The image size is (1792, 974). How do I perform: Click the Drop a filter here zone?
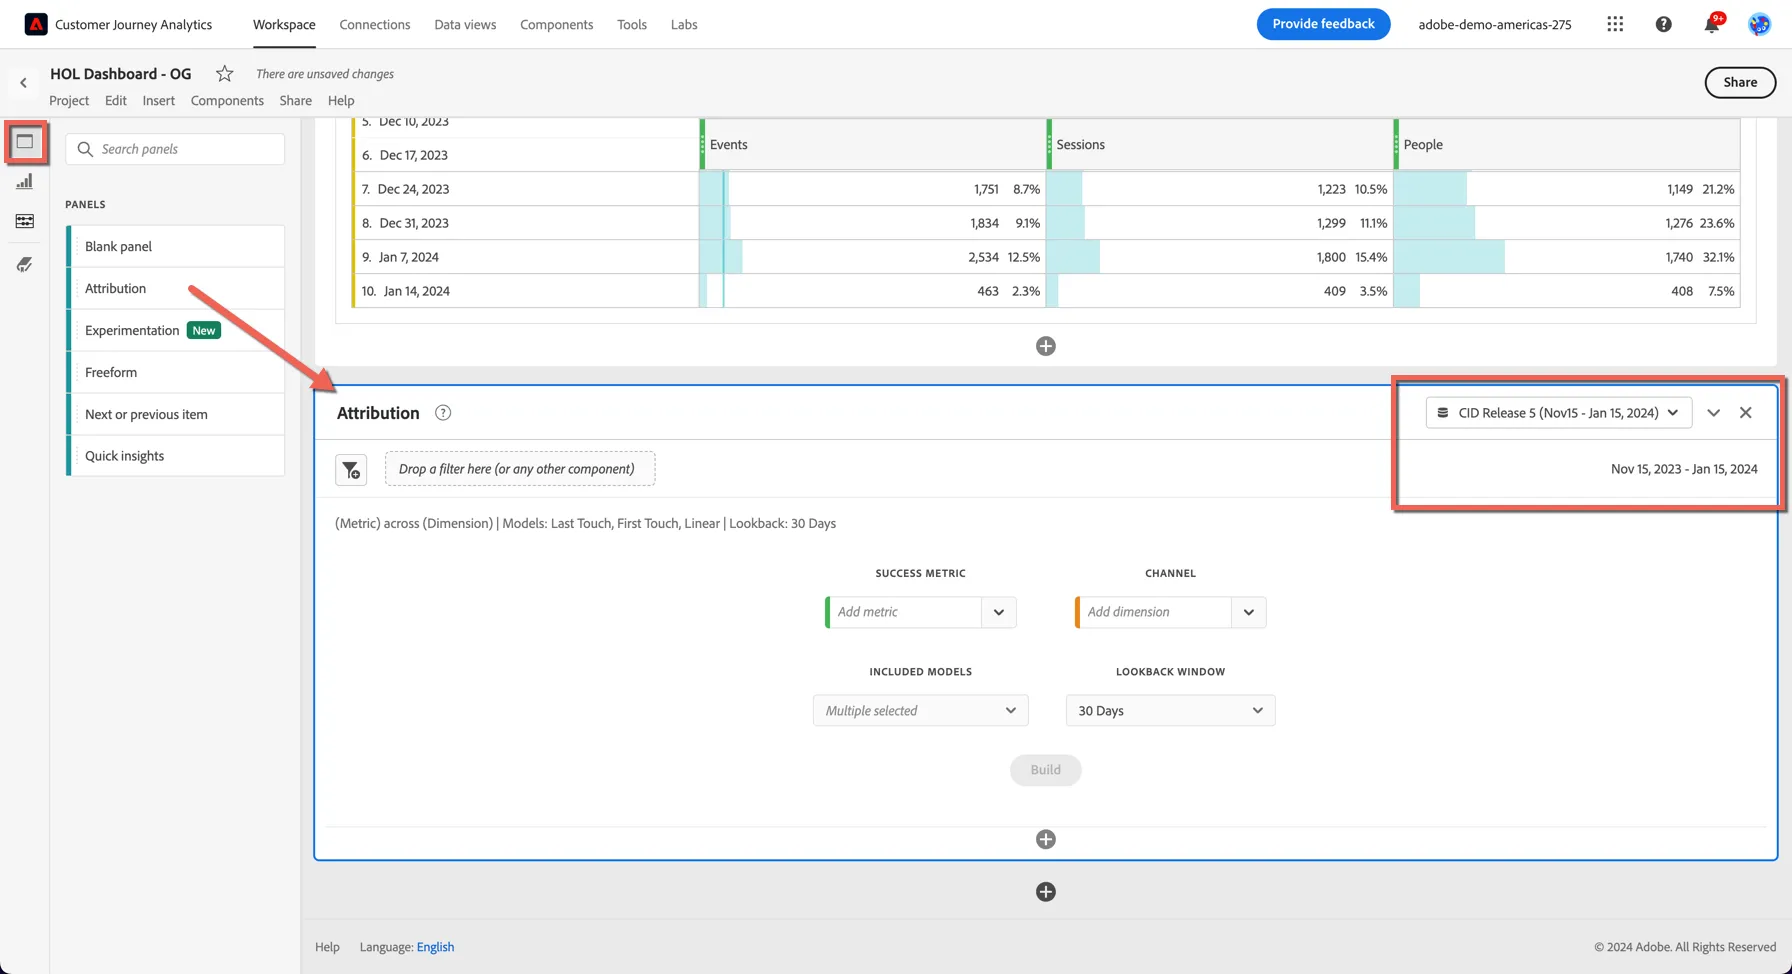(520, 469)
